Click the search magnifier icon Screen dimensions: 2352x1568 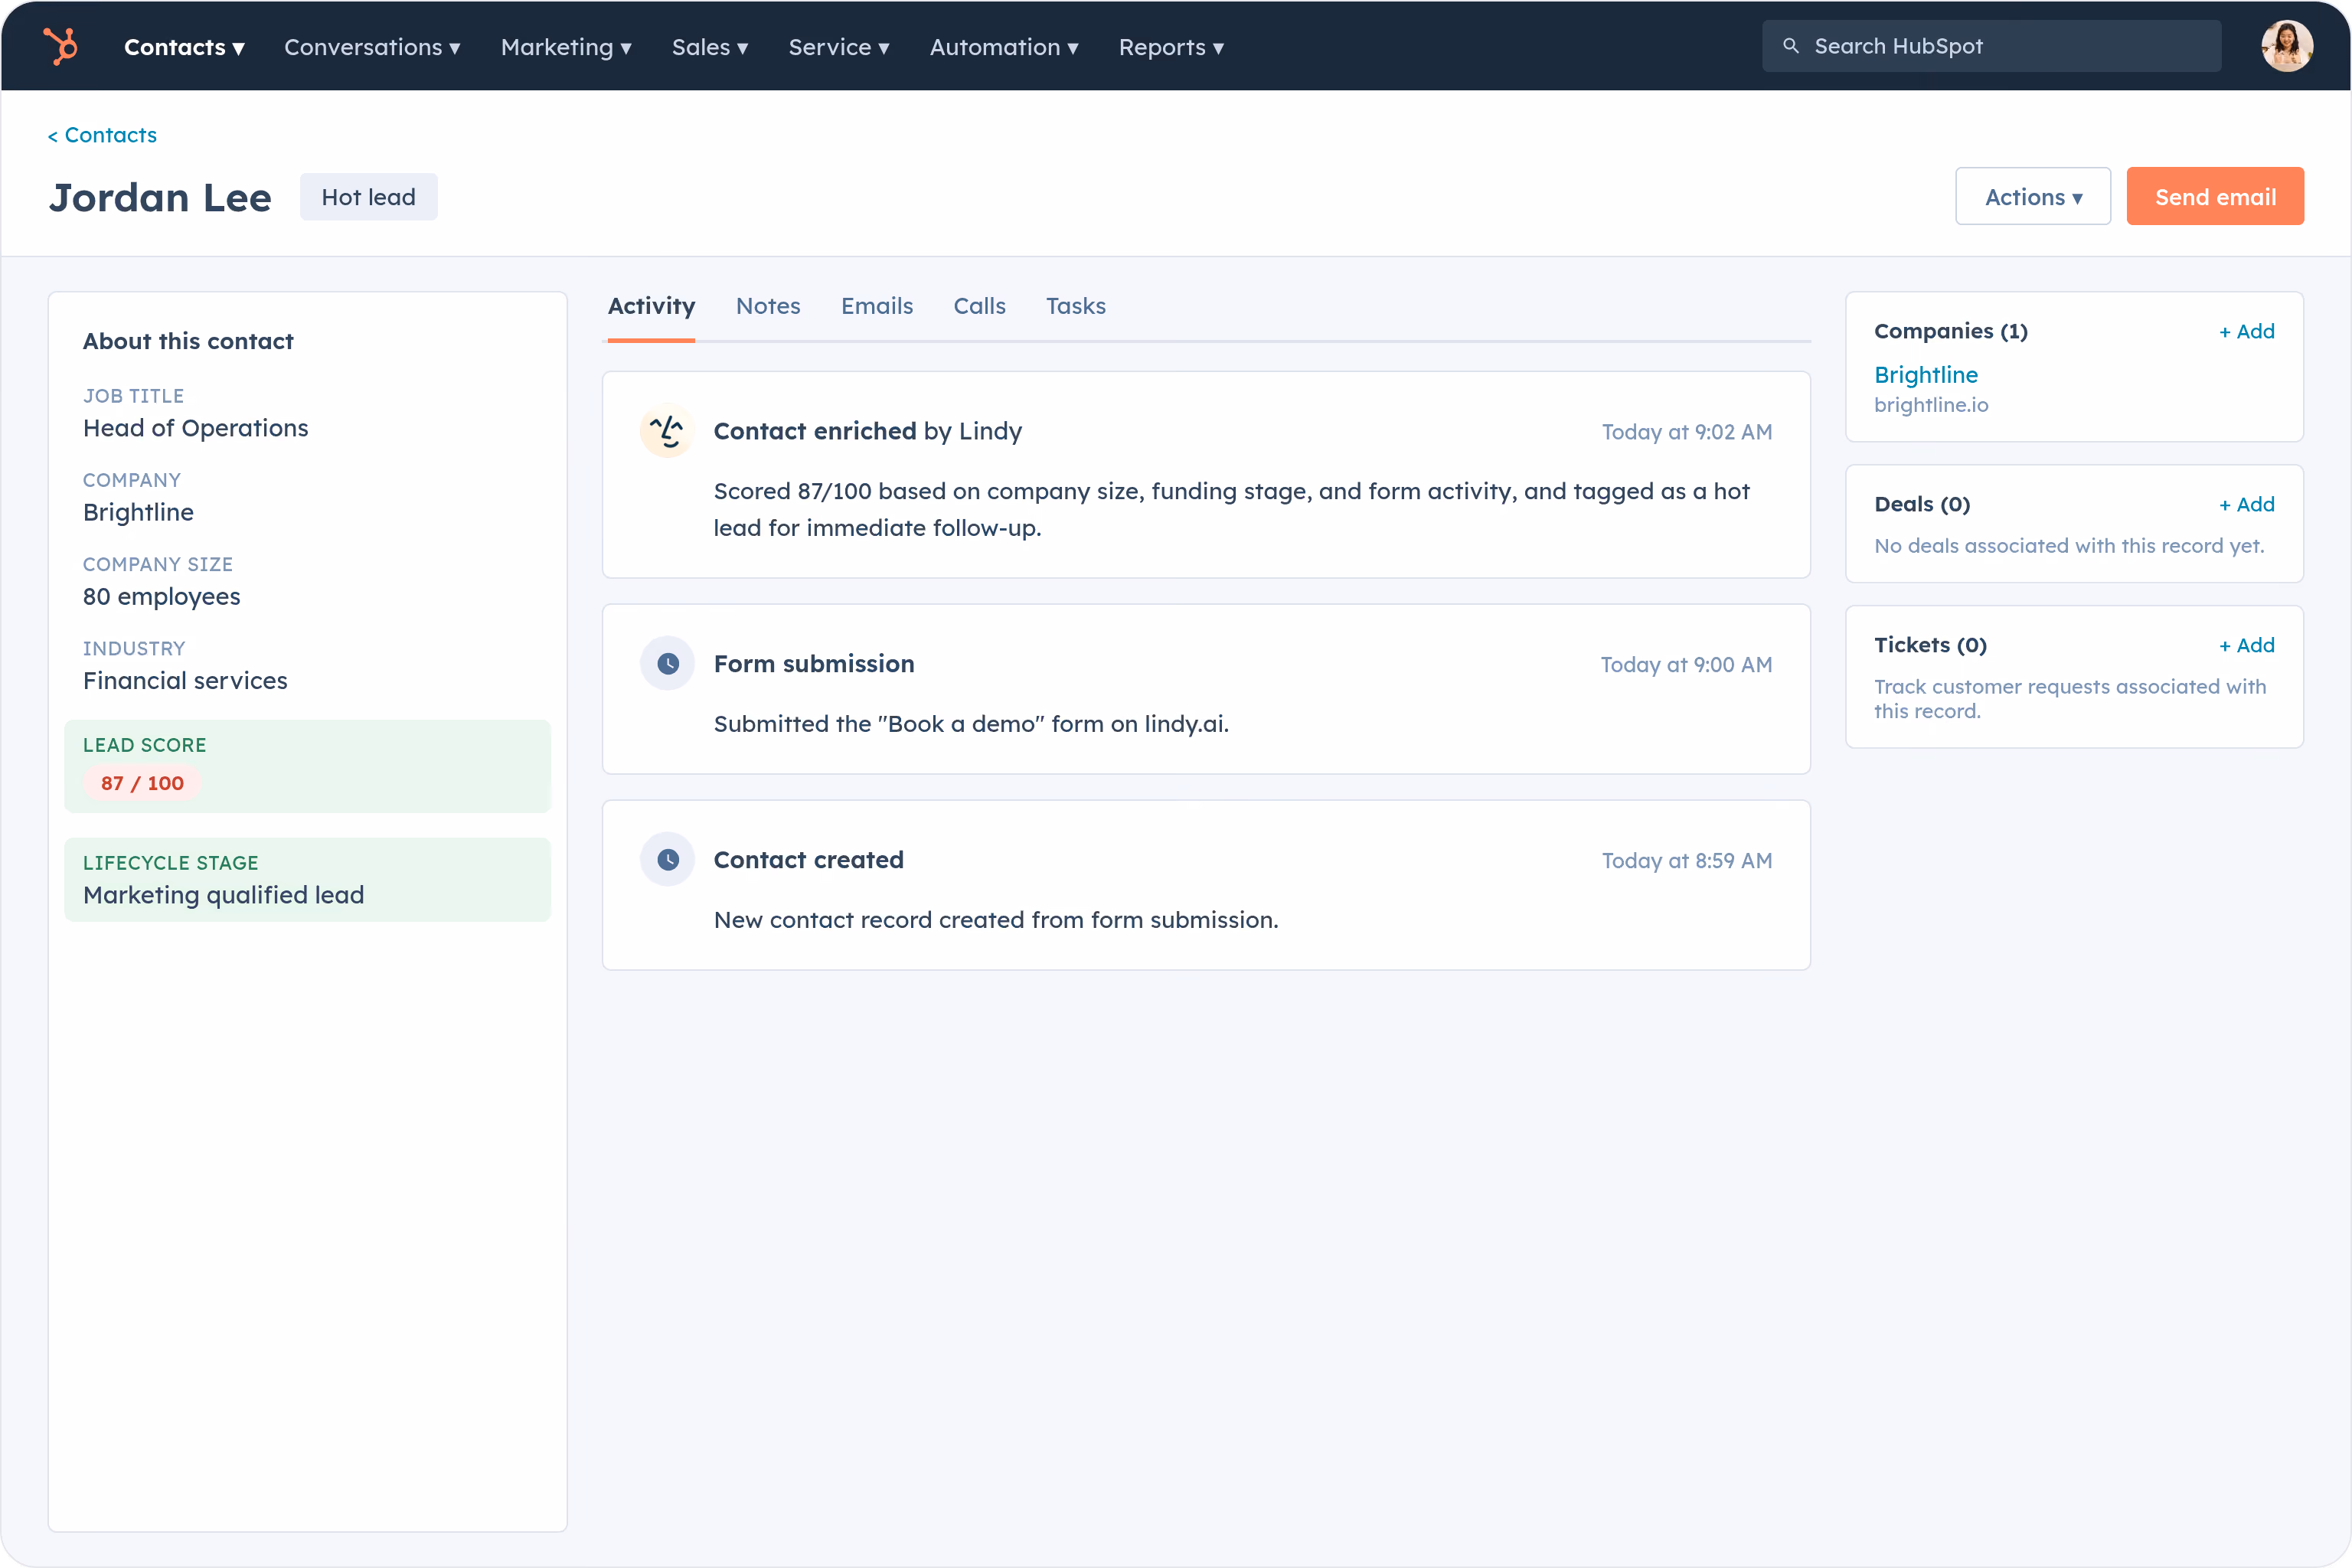tap(1791, 46)
